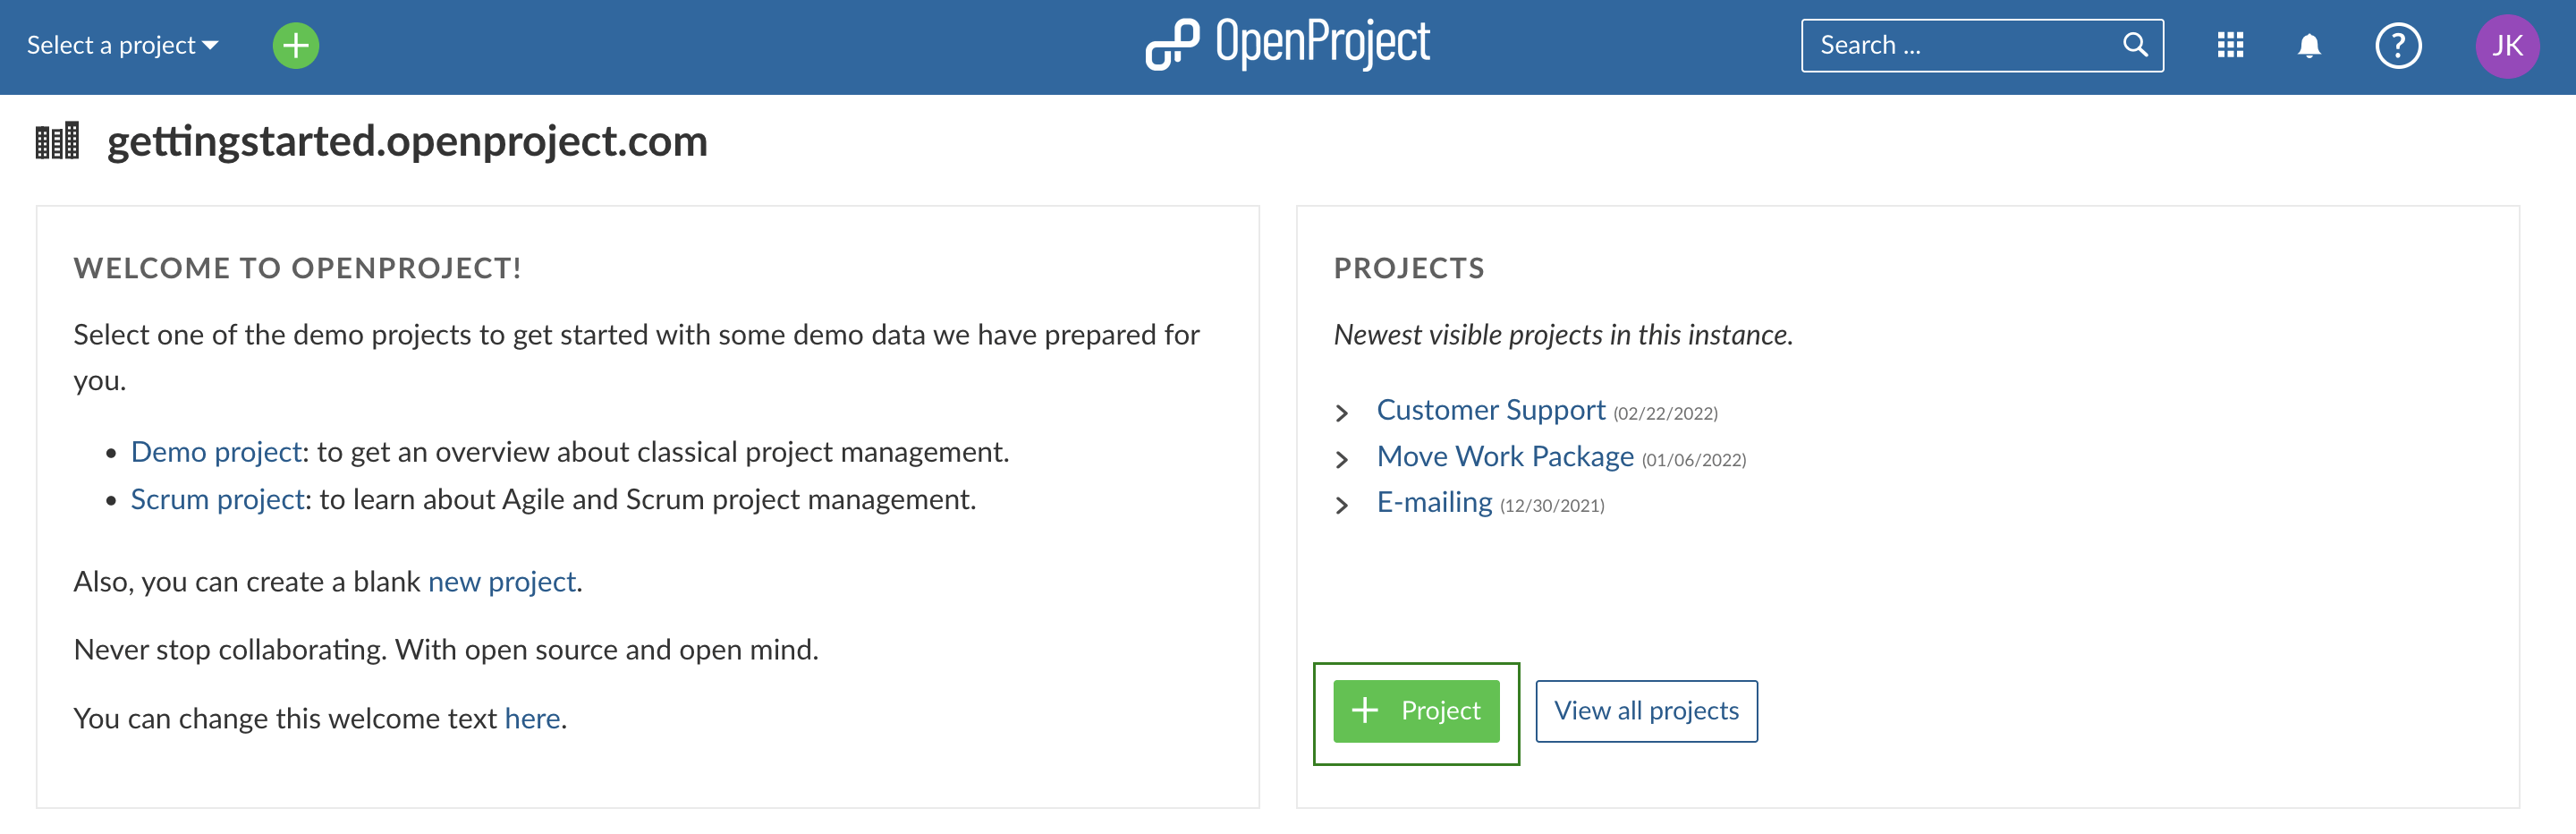Follow the blank new project link
Viewport: 2576px width, 834px height.
[x=502, y=582]
